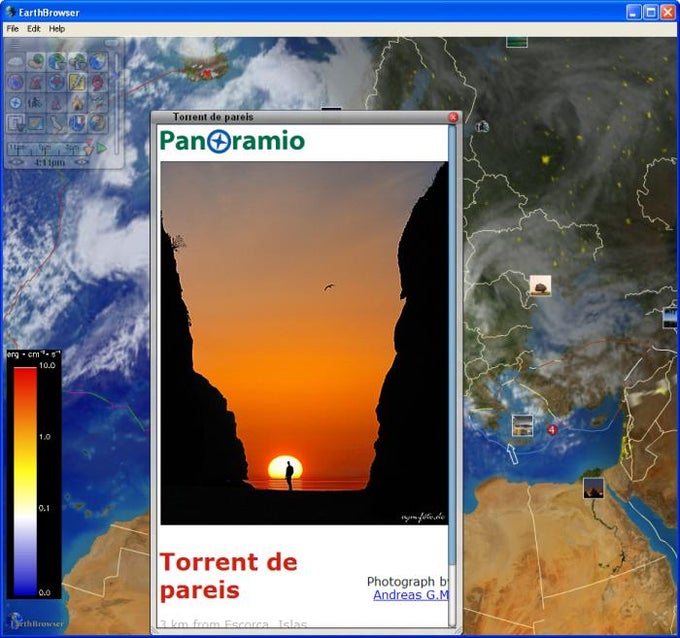This screenshot has width=680, height=638.
Task: Click the vertical zoom slider beside tool grid
Action: pos(116,104)
